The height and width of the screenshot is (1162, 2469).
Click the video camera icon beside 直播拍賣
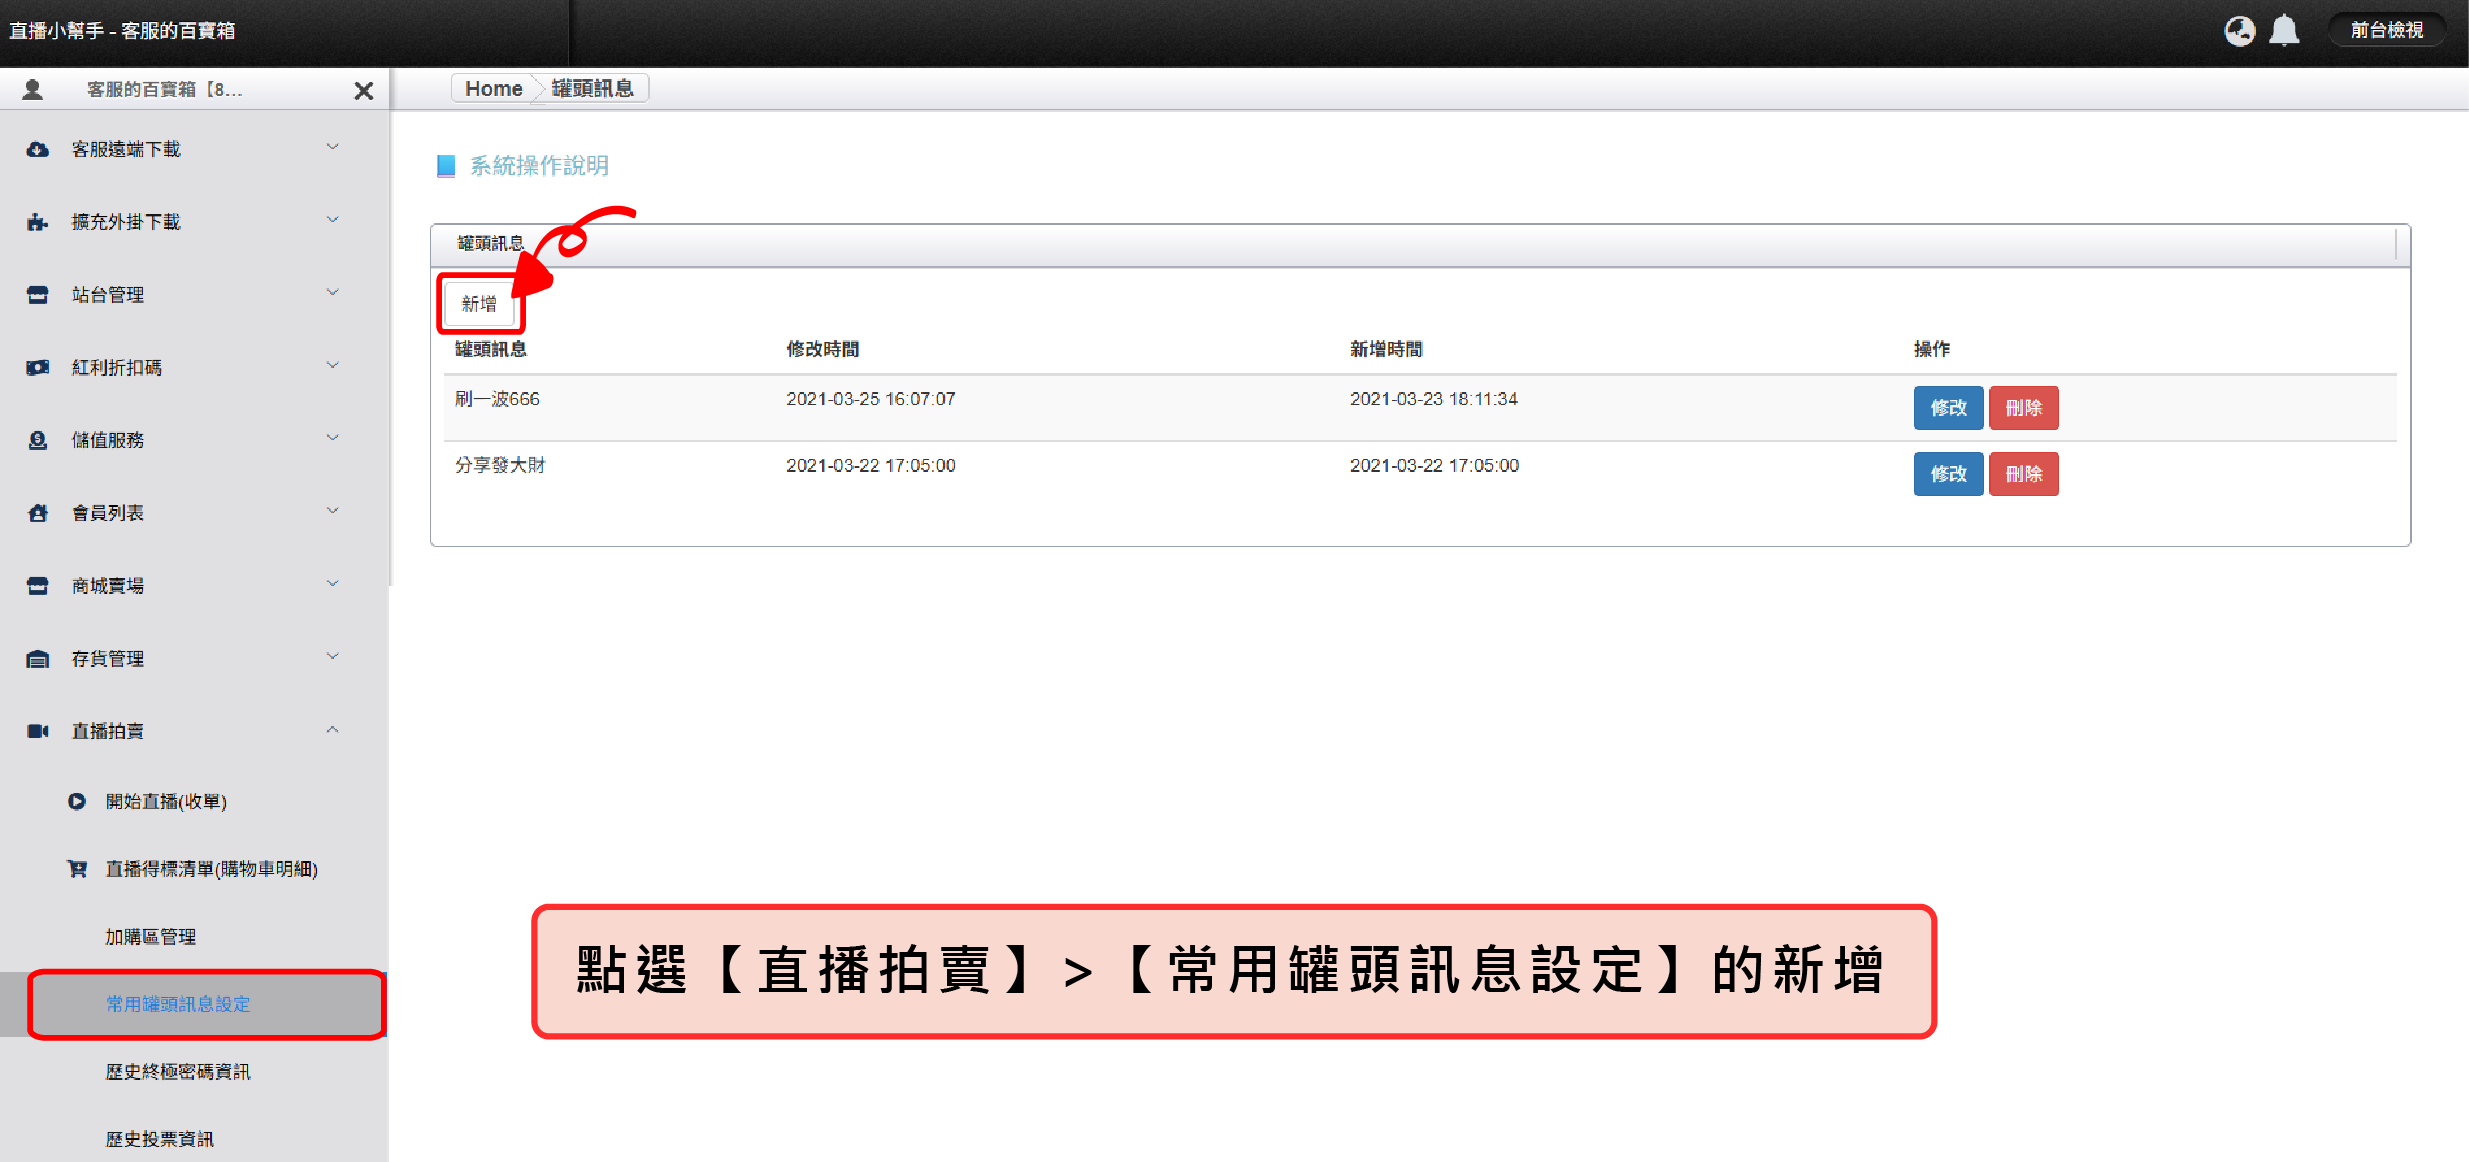pos(37,731)
